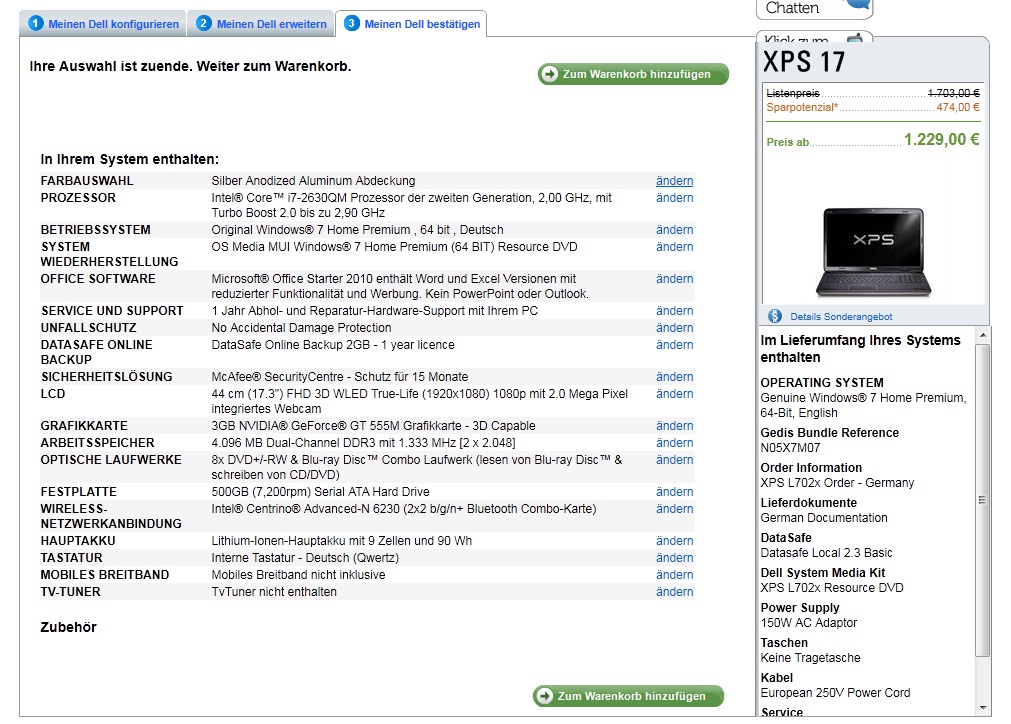This screenshot has height=724, width=1011.
Task: Open the Chatten chat bubble icon
Action: click(858, 5)
